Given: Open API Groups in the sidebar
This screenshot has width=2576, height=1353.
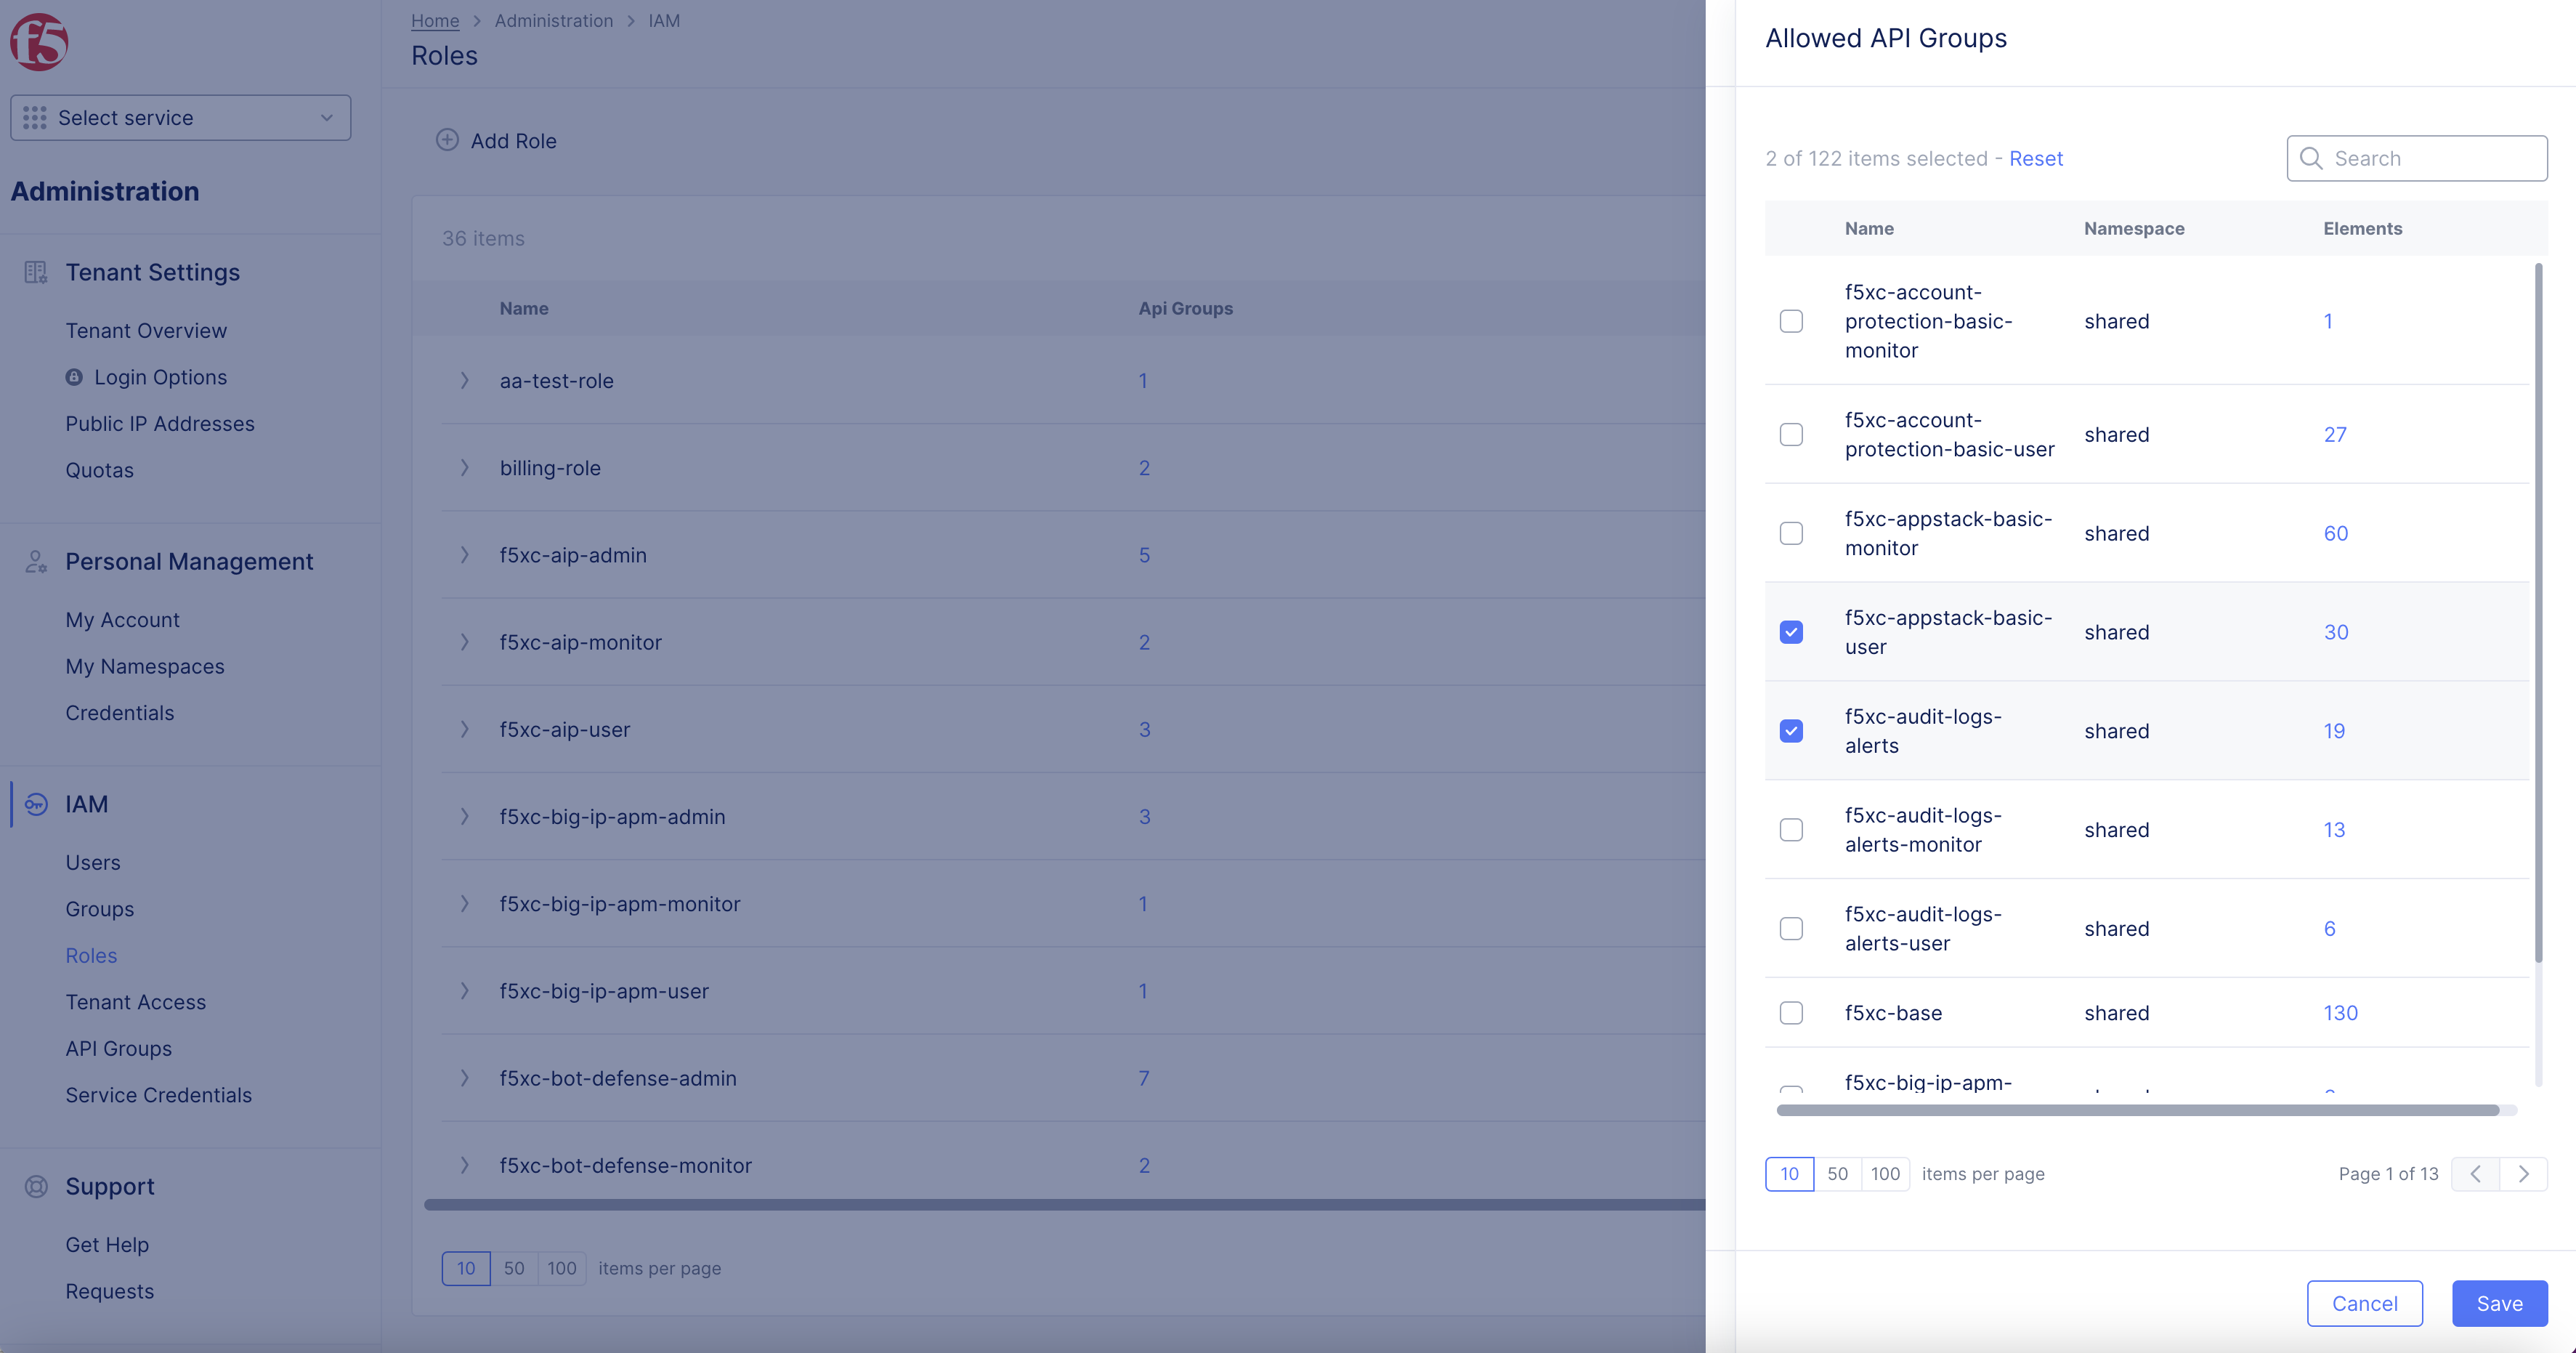Looking at the screenshot, I should click(118, 1048).
